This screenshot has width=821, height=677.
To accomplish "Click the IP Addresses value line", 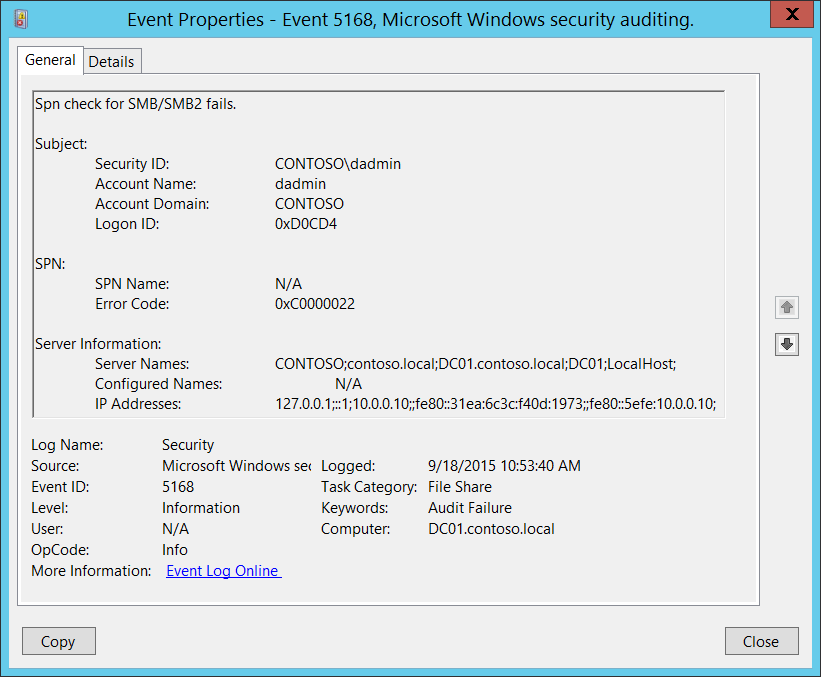I will pos(495,404).
